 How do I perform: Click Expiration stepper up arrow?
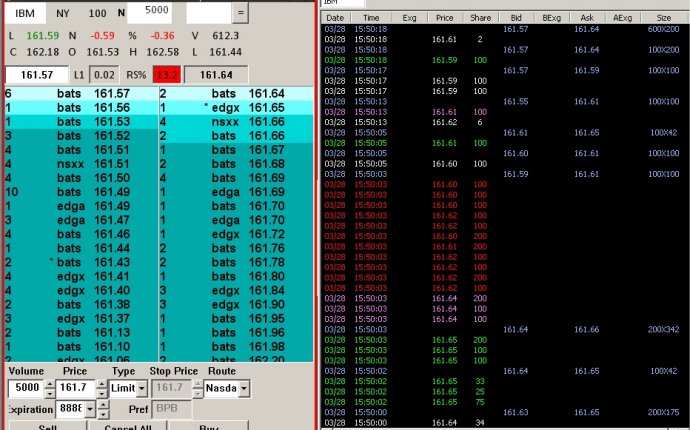tap(103, 405)
